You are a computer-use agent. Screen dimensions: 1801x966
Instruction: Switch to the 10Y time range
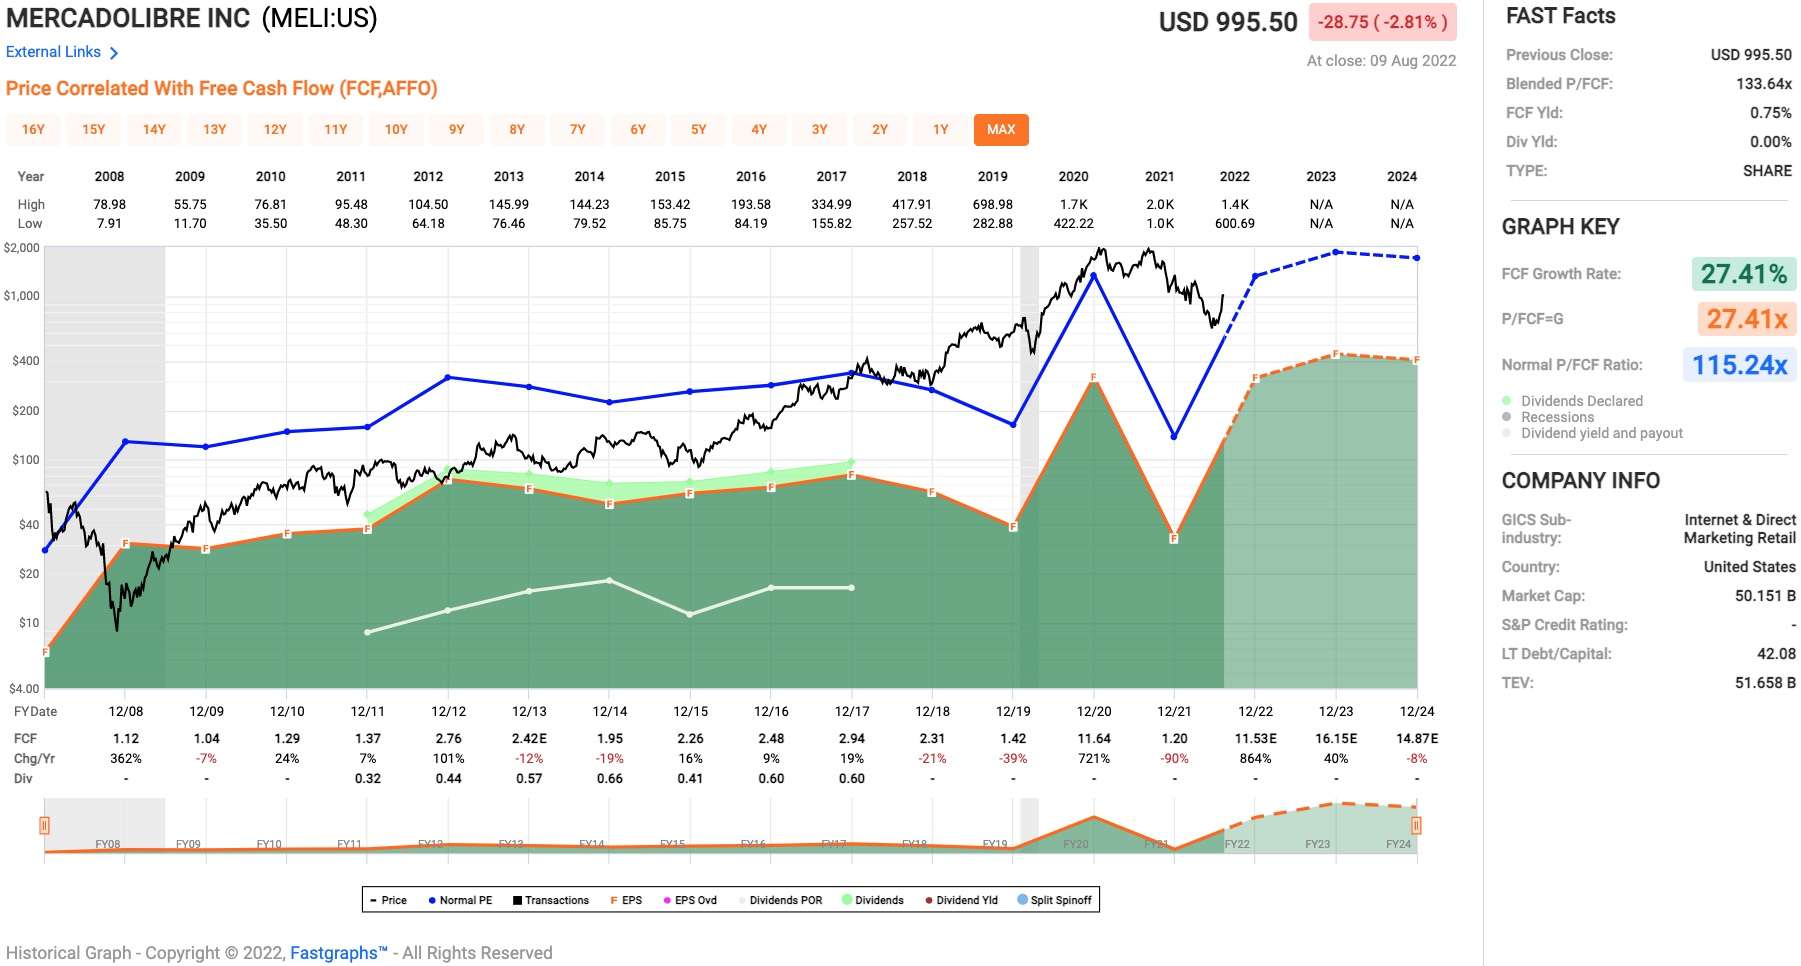click(396, 130)
